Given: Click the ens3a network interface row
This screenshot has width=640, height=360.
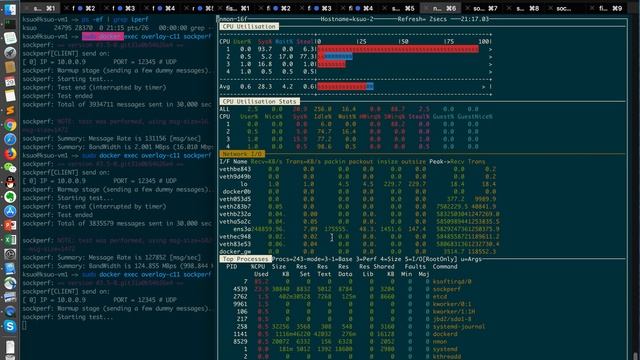Looking at the screenshot, I should [x=359, y=229].
